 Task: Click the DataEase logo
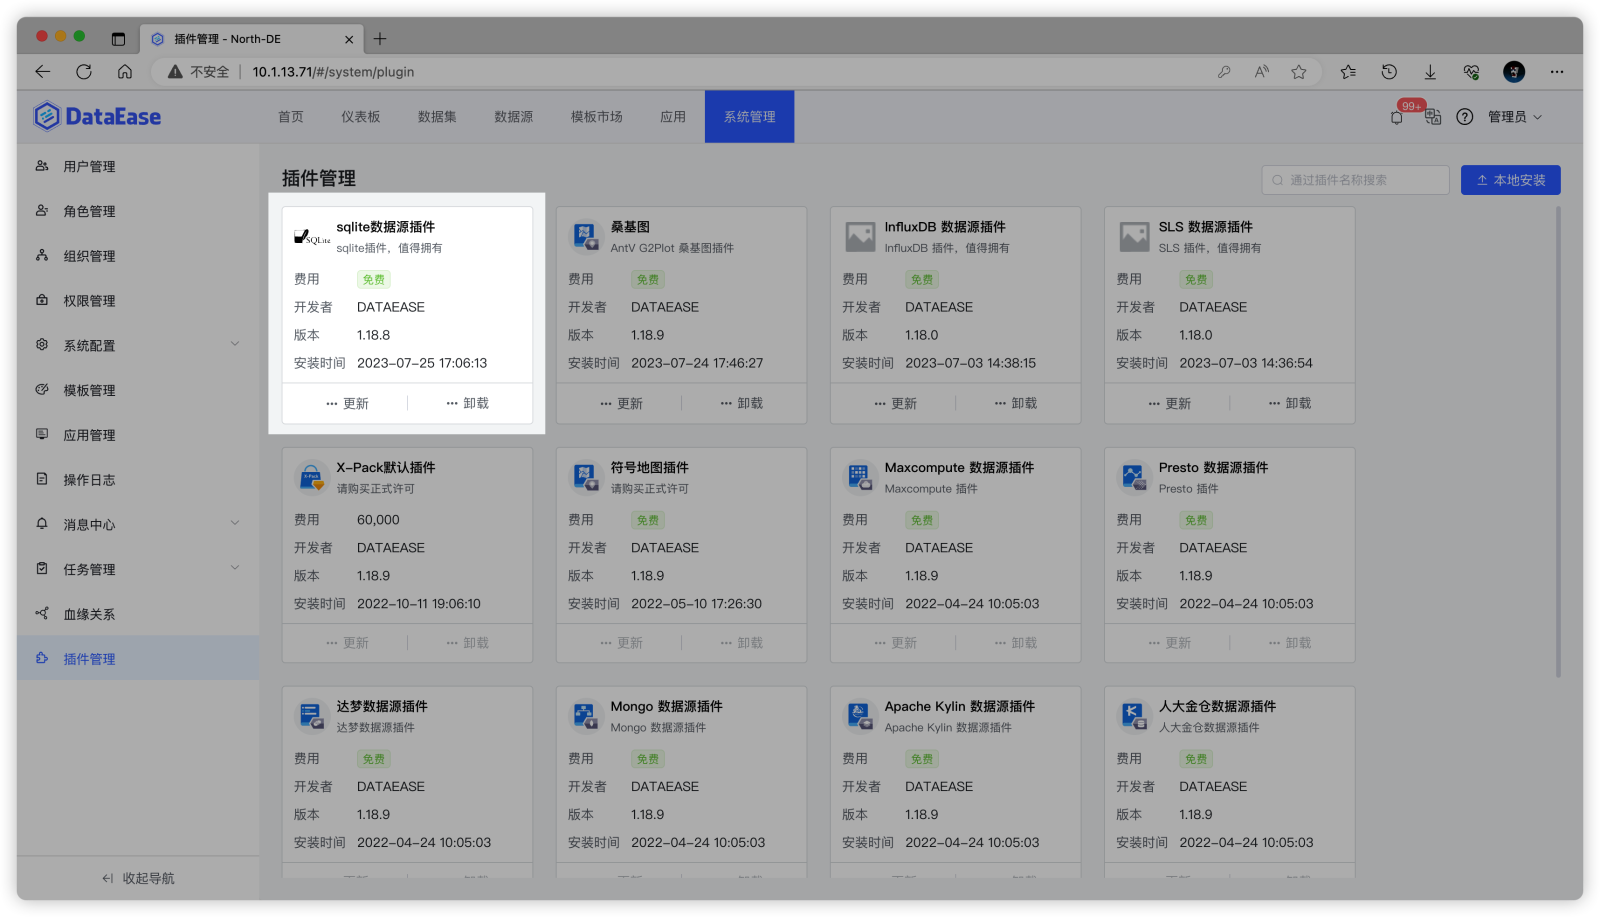click(97, 116)
